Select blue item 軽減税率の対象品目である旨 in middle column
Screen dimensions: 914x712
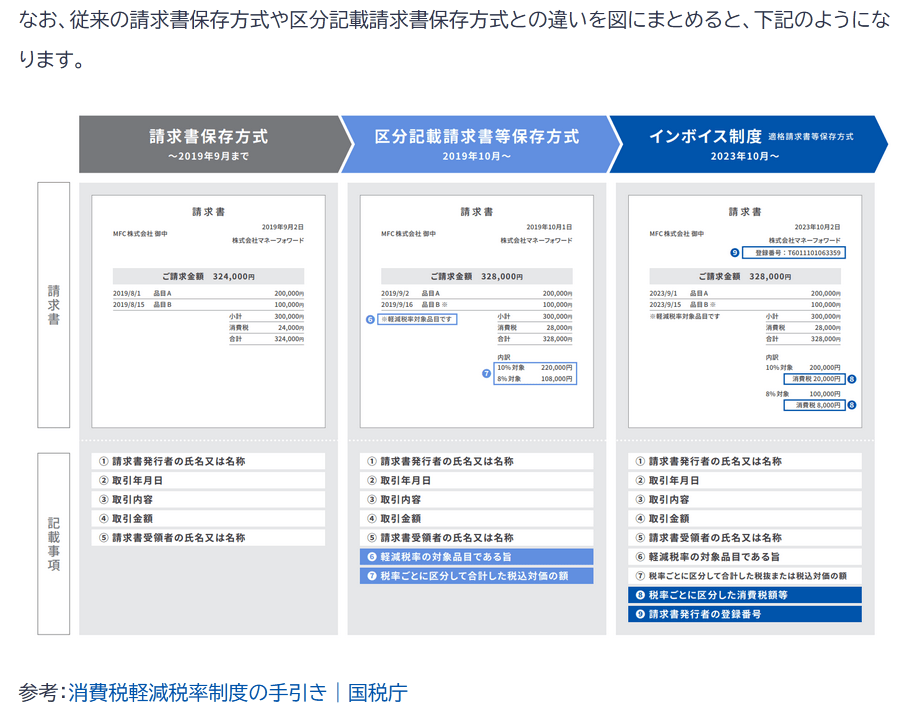point(476,557)
